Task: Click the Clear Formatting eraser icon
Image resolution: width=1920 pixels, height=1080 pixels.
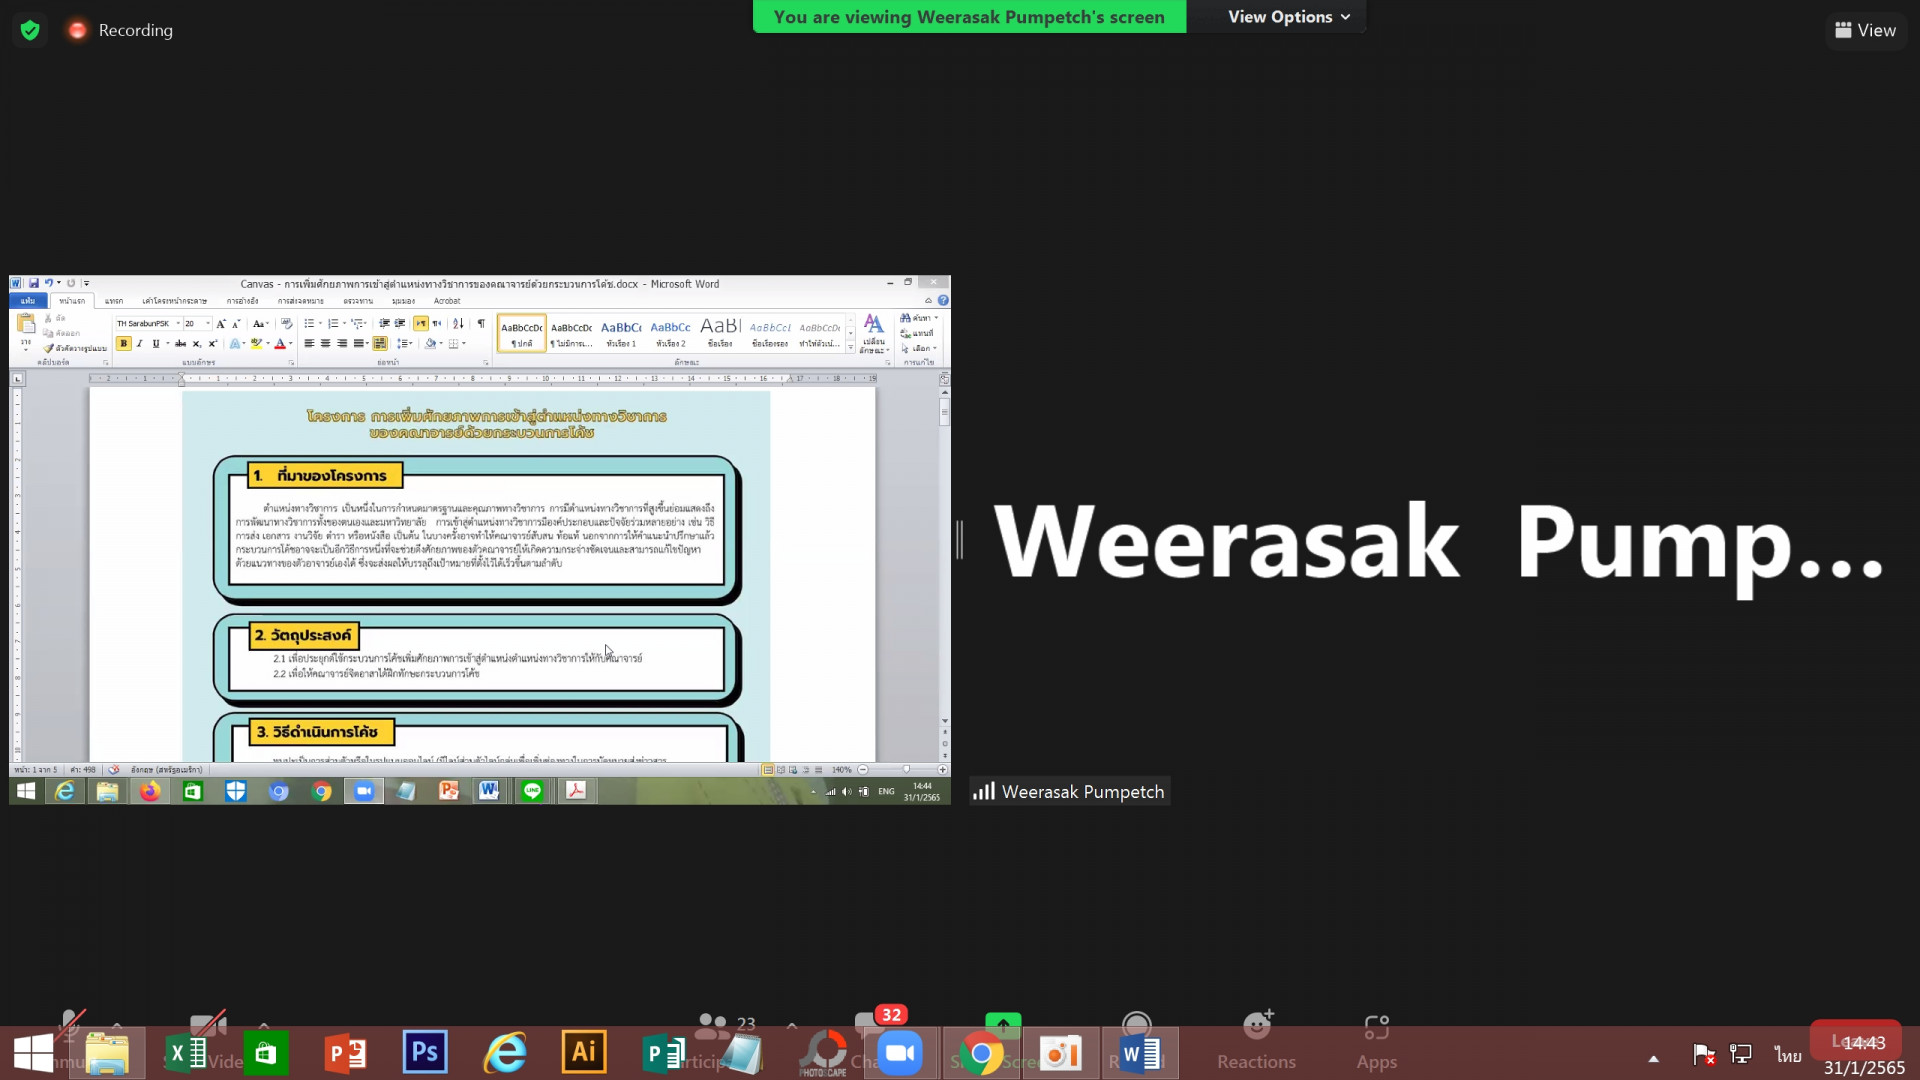Action: coord(286,323)
